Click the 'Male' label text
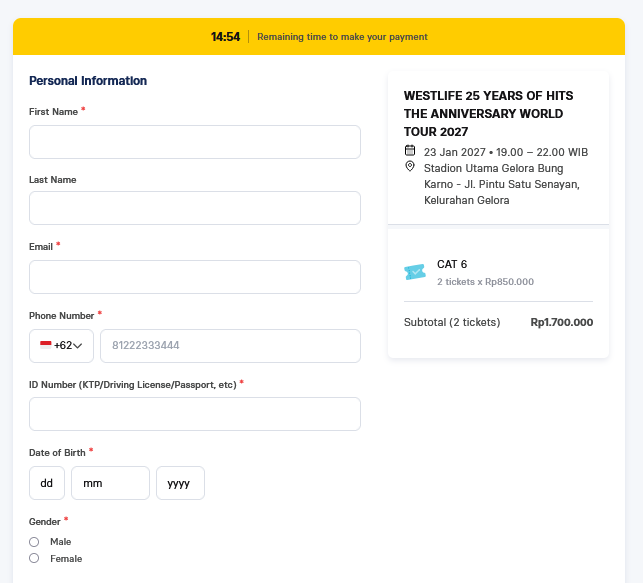Viewport: 643px width, 583px height. (61, 542)
